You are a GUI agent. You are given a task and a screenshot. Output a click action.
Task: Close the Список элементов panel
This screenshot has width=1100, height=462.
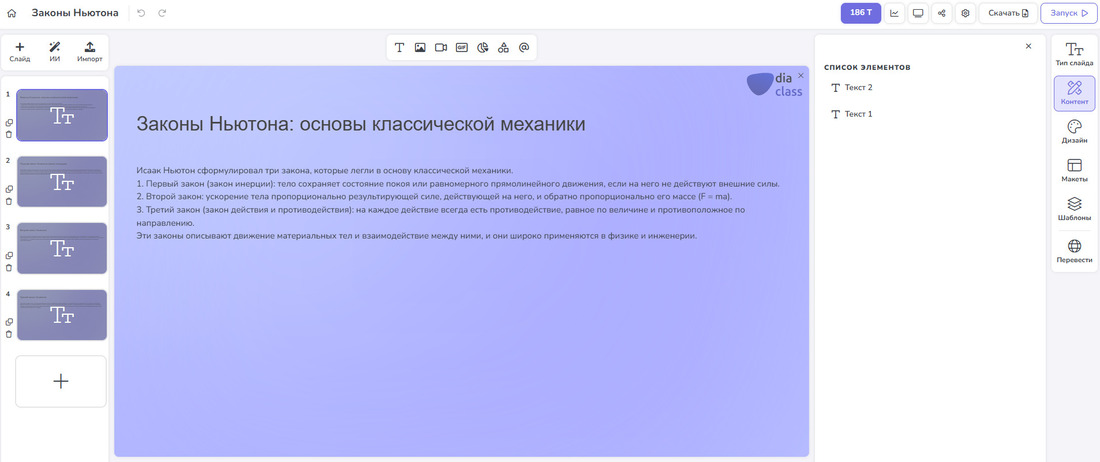(1028, 46)
